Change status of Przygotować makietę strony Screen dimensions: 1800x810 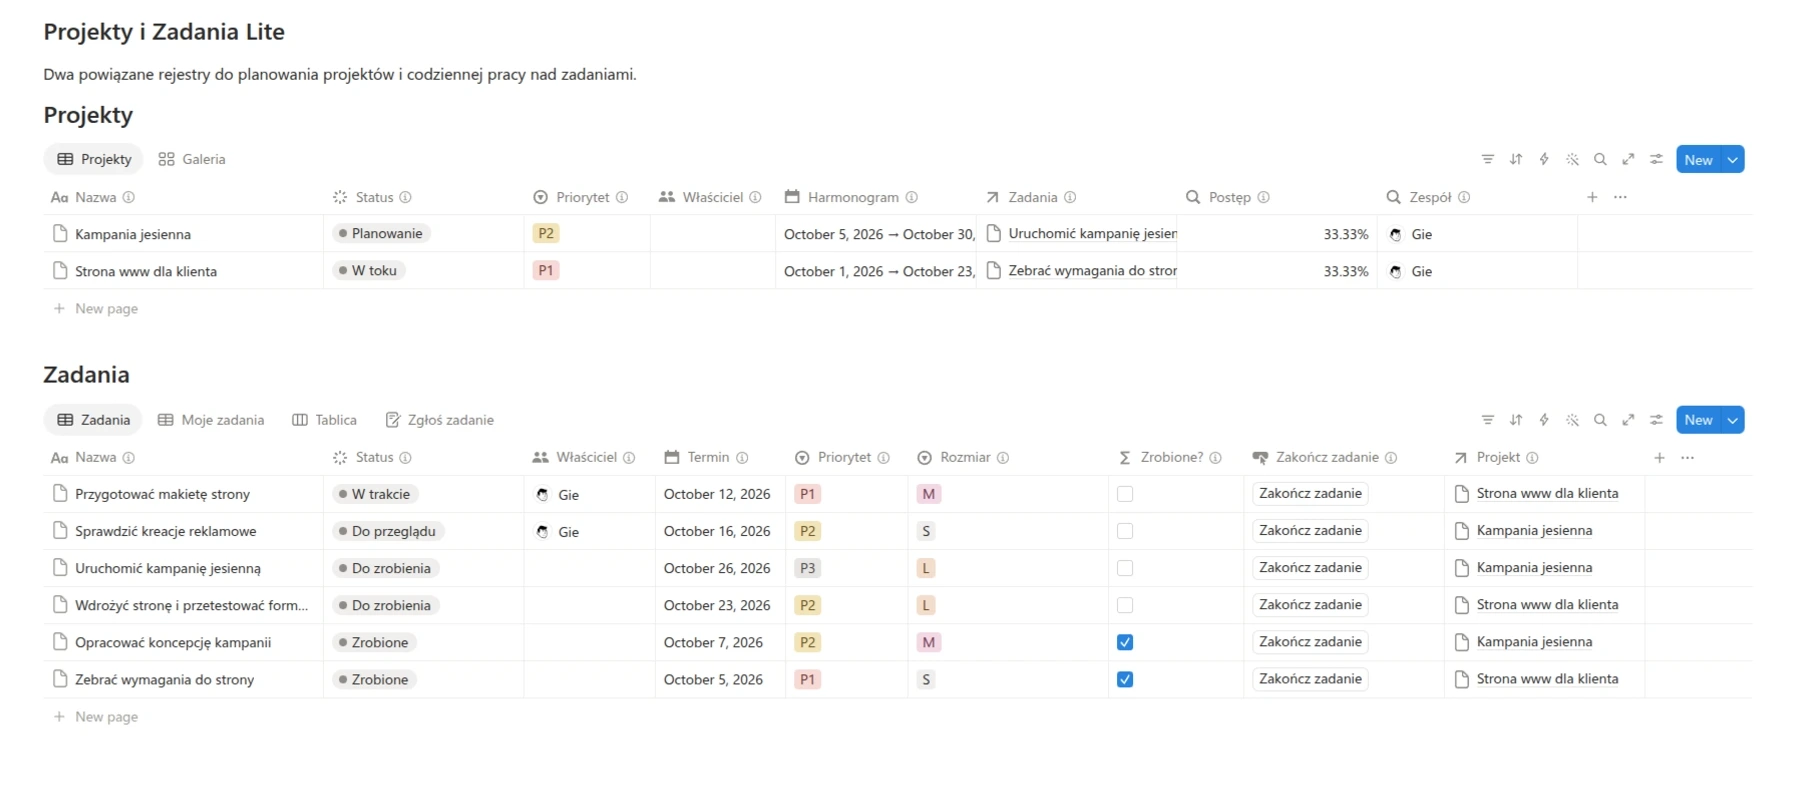375,494
